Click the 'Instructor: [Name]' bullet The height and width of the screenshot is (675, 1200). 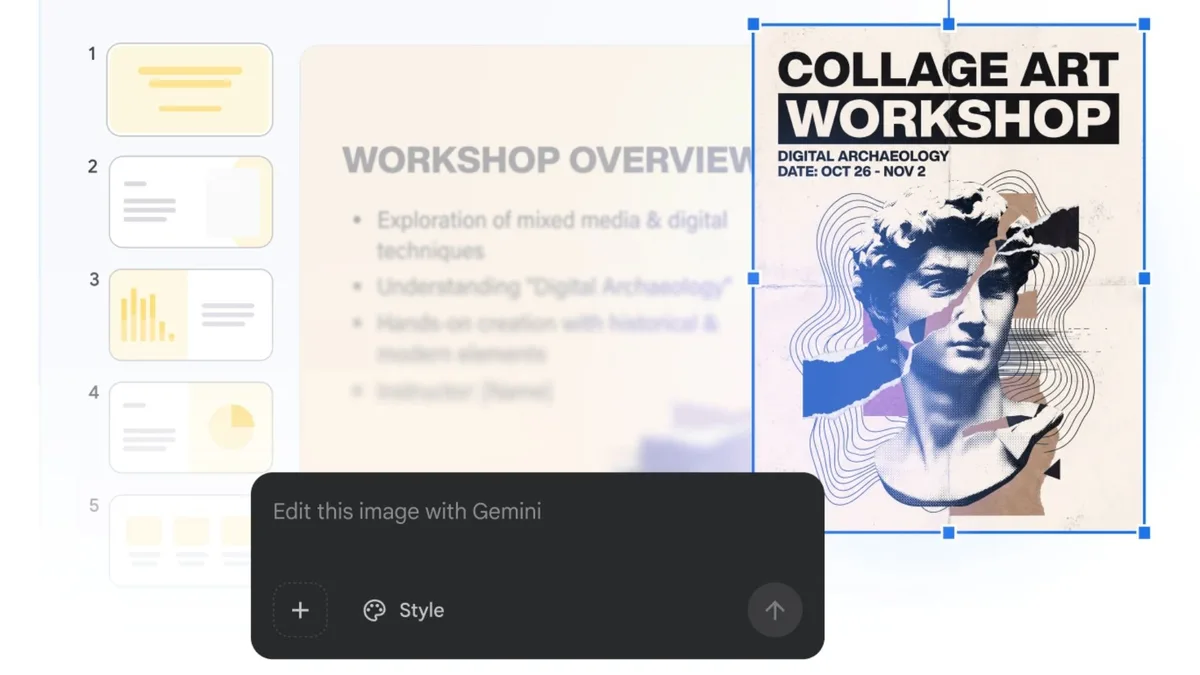click(464, 391)
